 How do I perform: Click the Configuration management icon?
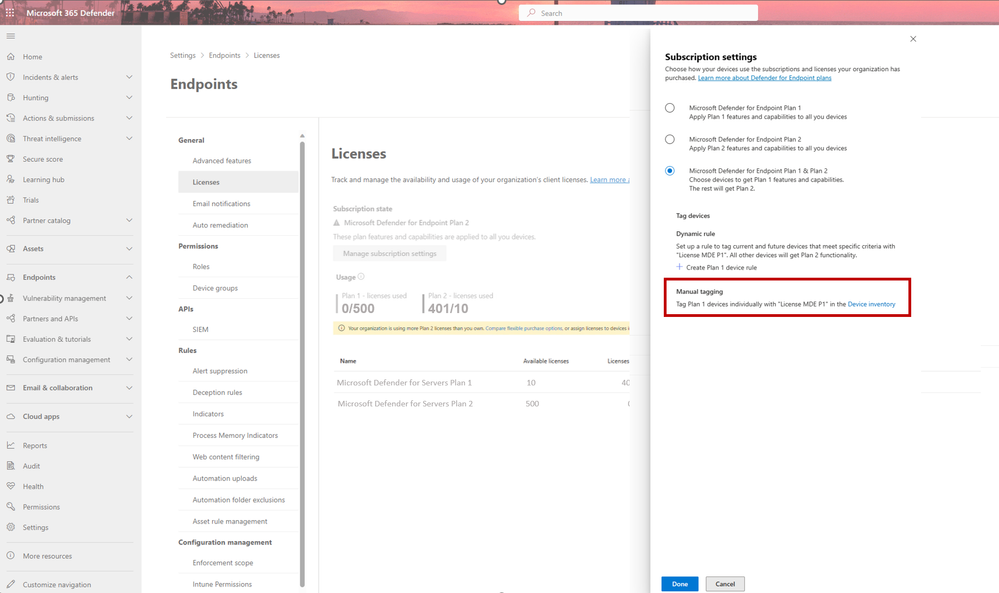point(11,359)
